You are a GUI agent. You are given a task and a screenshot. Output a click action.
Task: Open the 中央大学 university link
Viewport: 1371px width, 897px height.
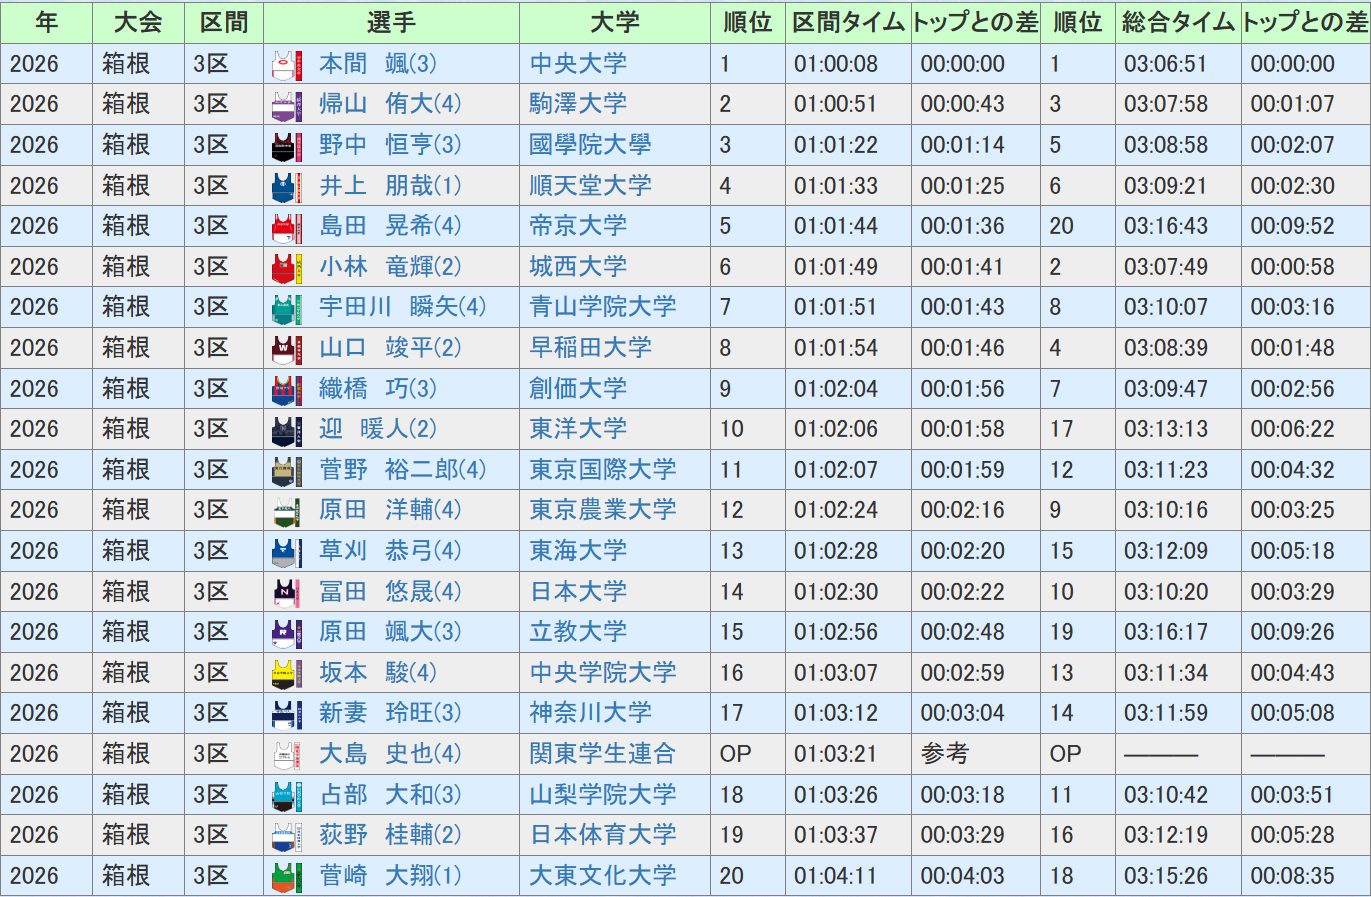(x=578, y=64)
